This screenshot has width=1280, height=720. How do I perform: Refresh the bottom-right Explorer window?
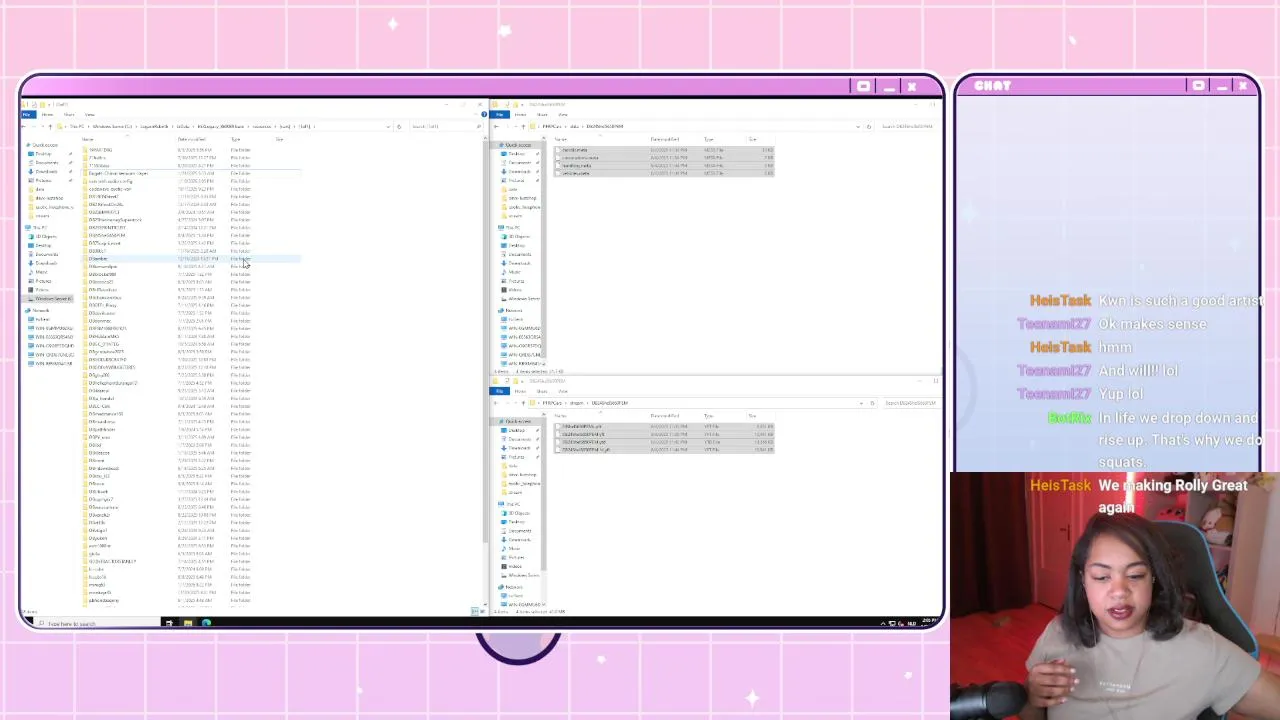(x=872, y=403)
